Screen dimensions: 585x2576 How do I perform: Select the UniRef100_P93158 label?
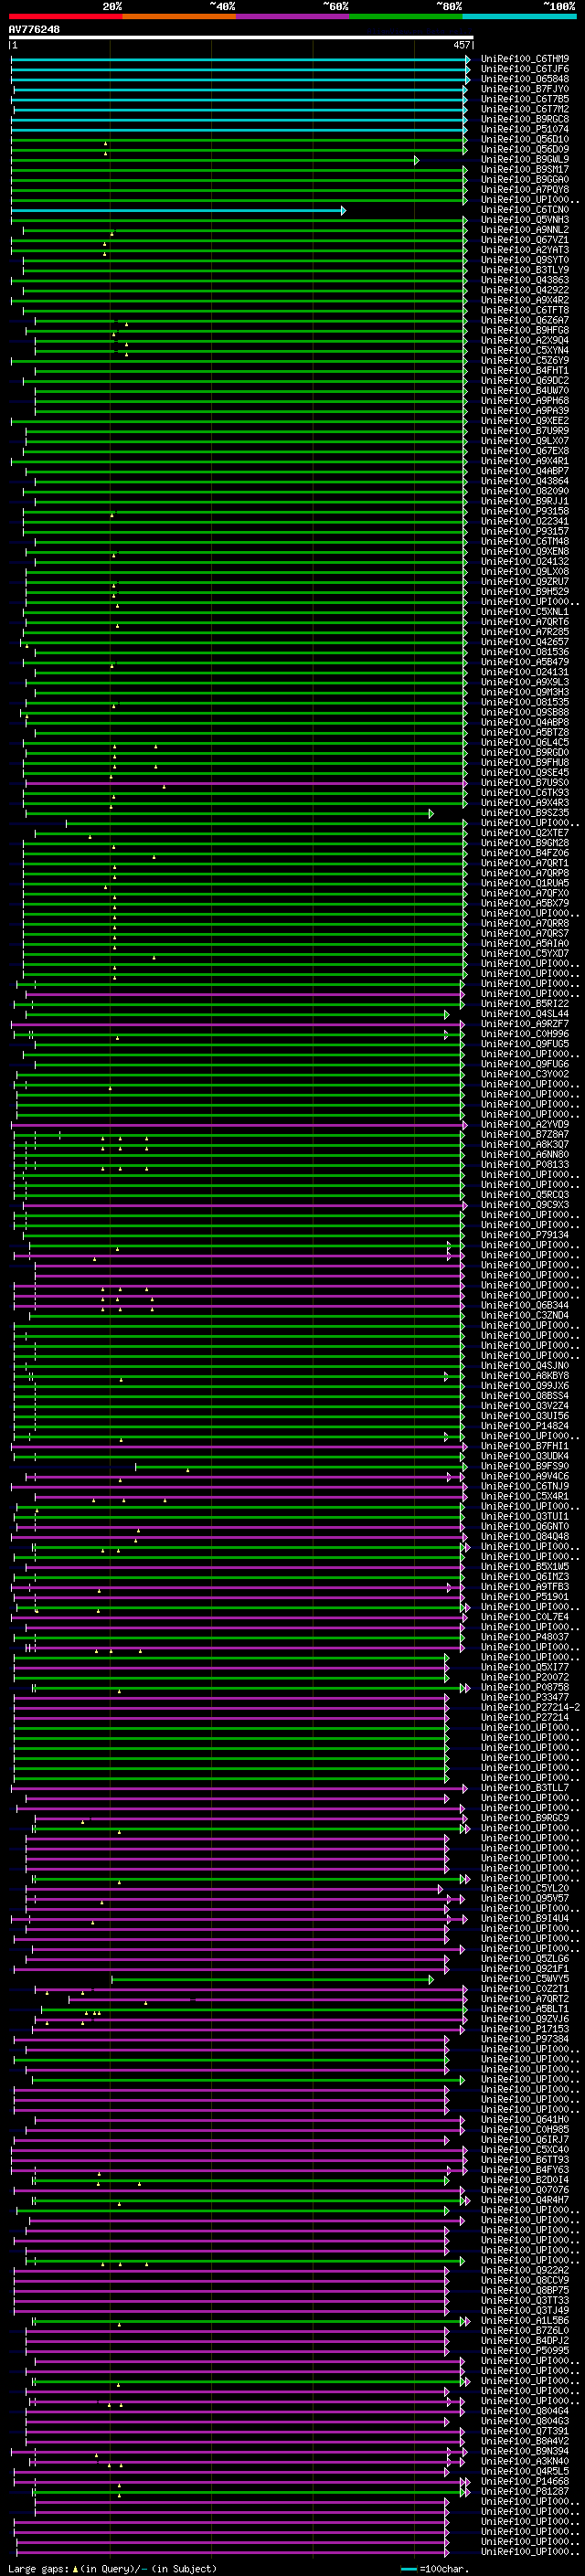point(525,511)
